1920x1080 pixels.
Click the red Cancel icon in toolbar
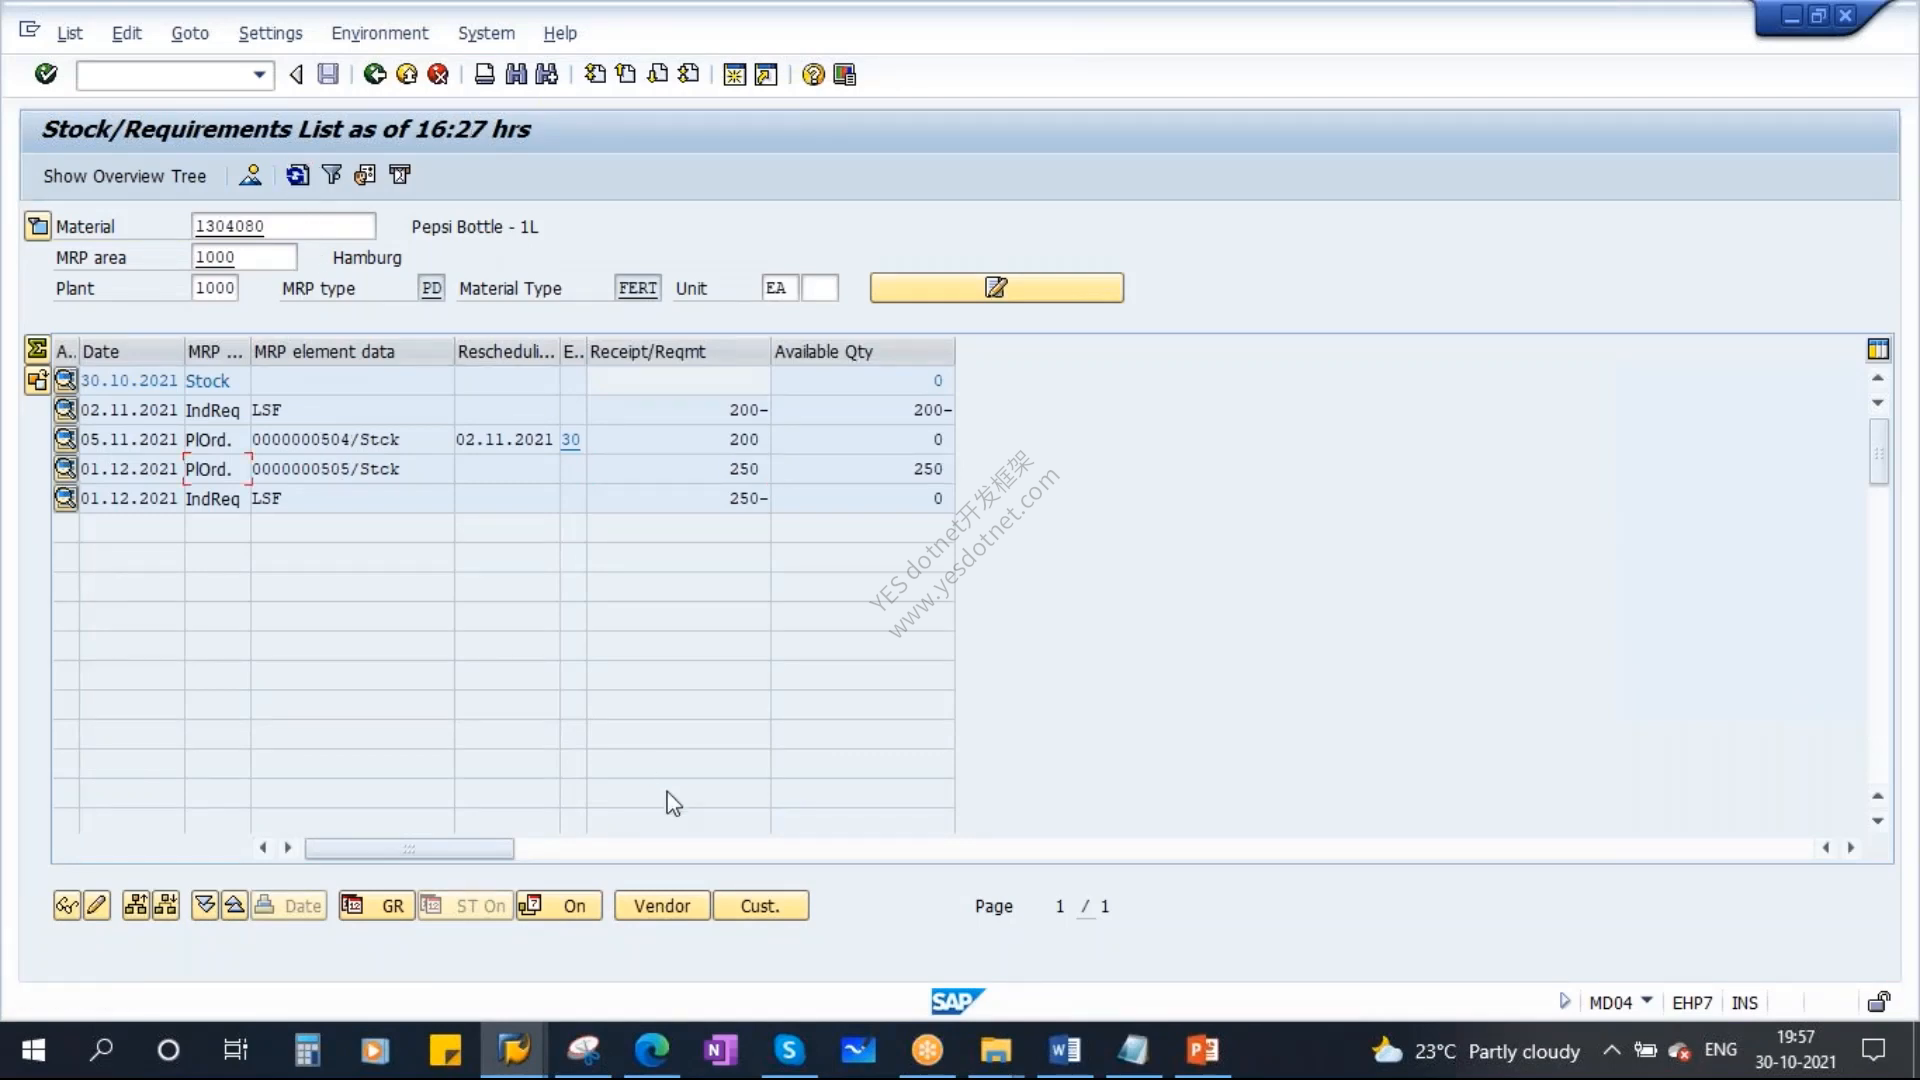(x=438, y=74)
